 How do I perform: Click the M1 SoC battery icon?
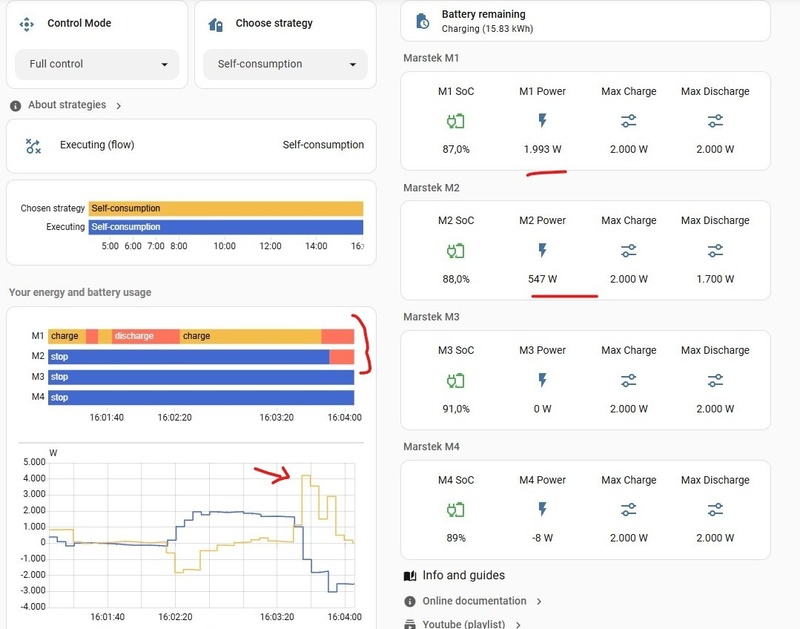[455, 121]
